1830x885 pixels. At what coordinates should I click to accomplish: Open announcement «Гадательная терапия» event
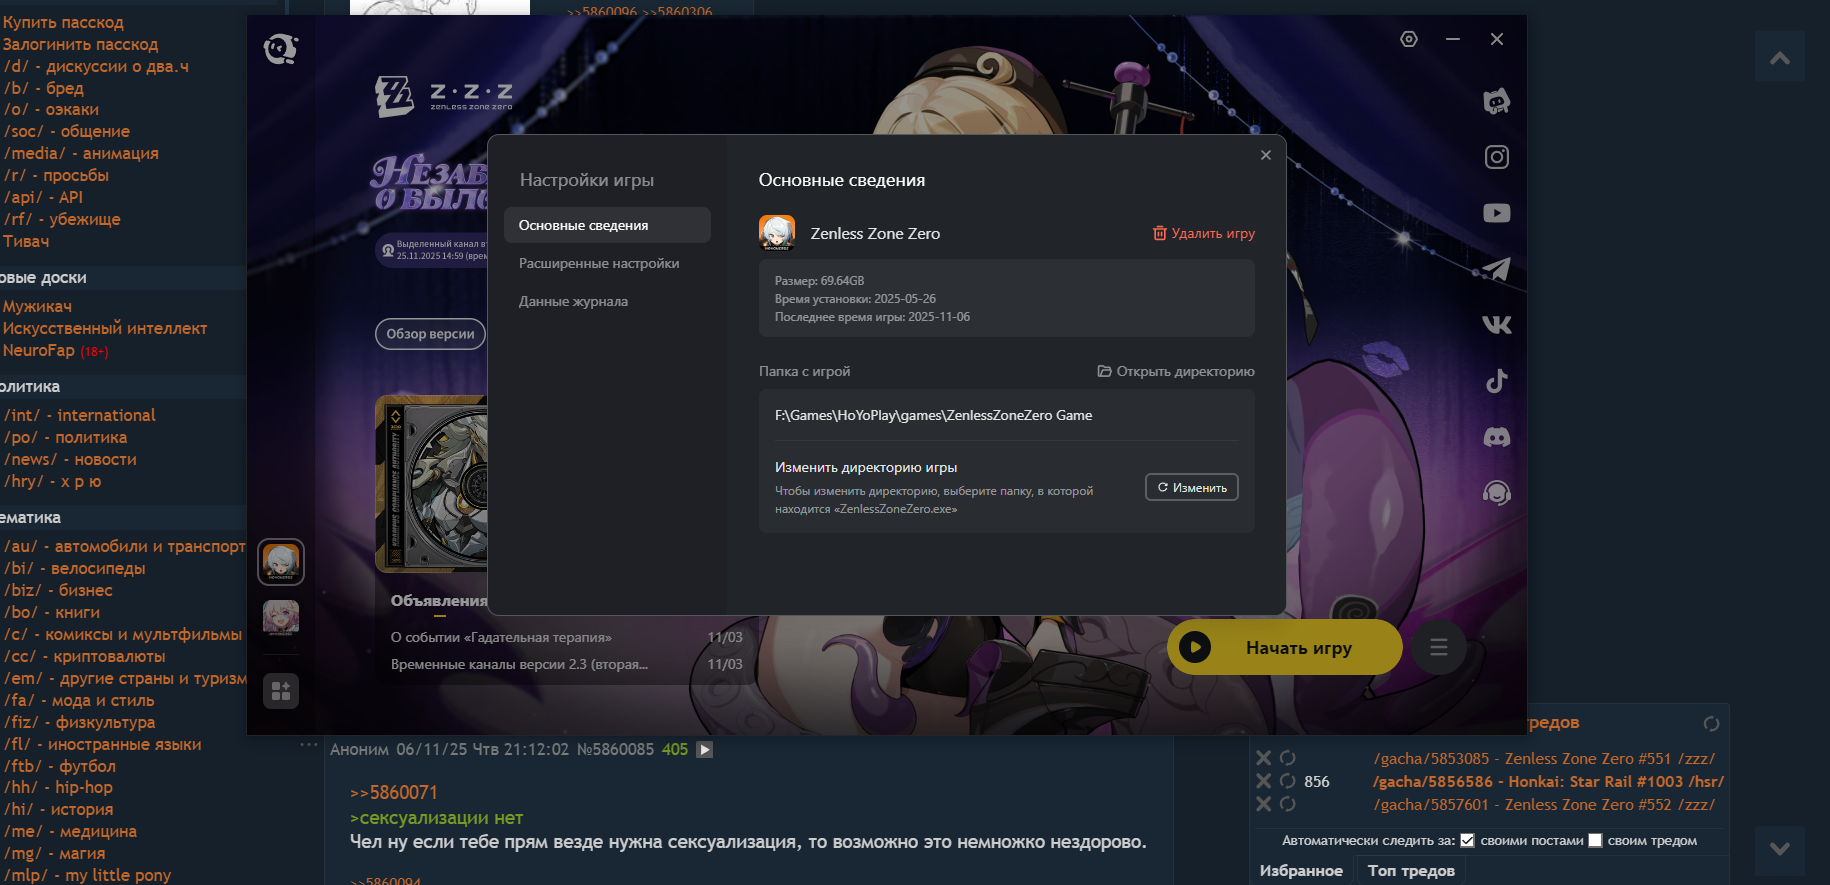(x=501, y=637)
